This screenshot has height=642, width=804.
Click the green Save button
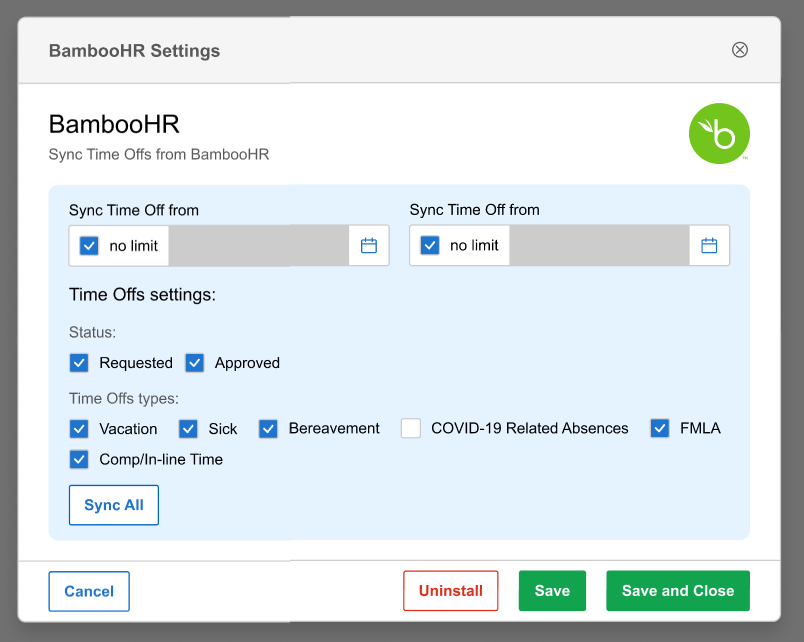coord(552,591)
